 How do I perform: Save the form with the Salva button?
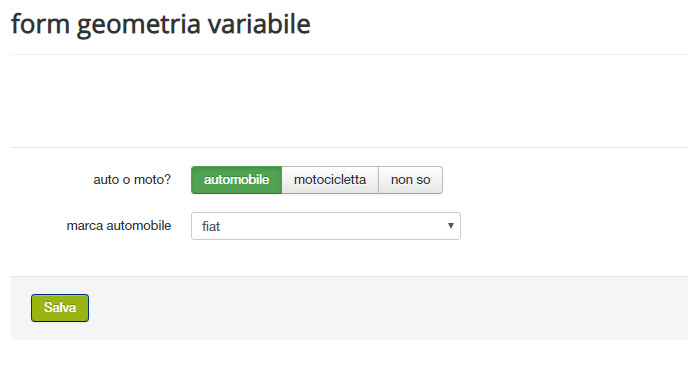pyautogui.click(x=60, y=308)
